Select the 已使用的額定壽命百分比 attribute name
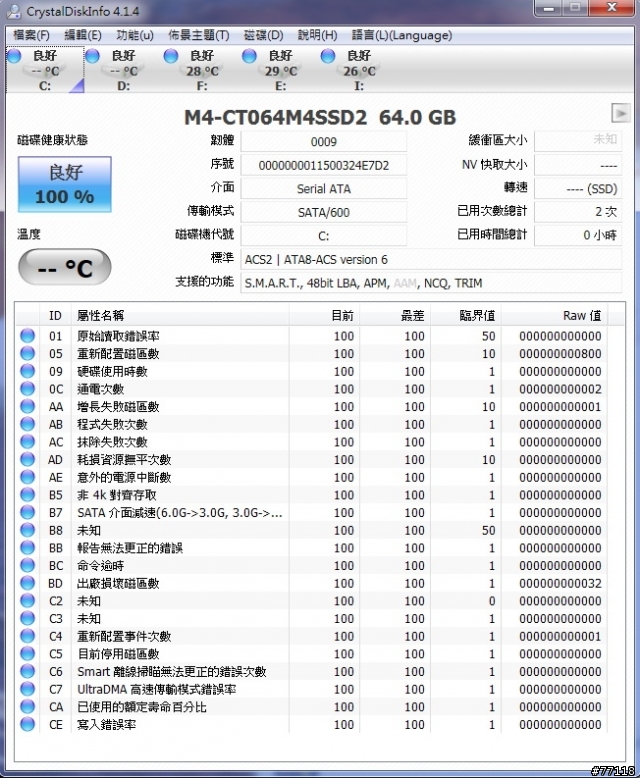This screenshot has height=779, width=640. point(142,707)
